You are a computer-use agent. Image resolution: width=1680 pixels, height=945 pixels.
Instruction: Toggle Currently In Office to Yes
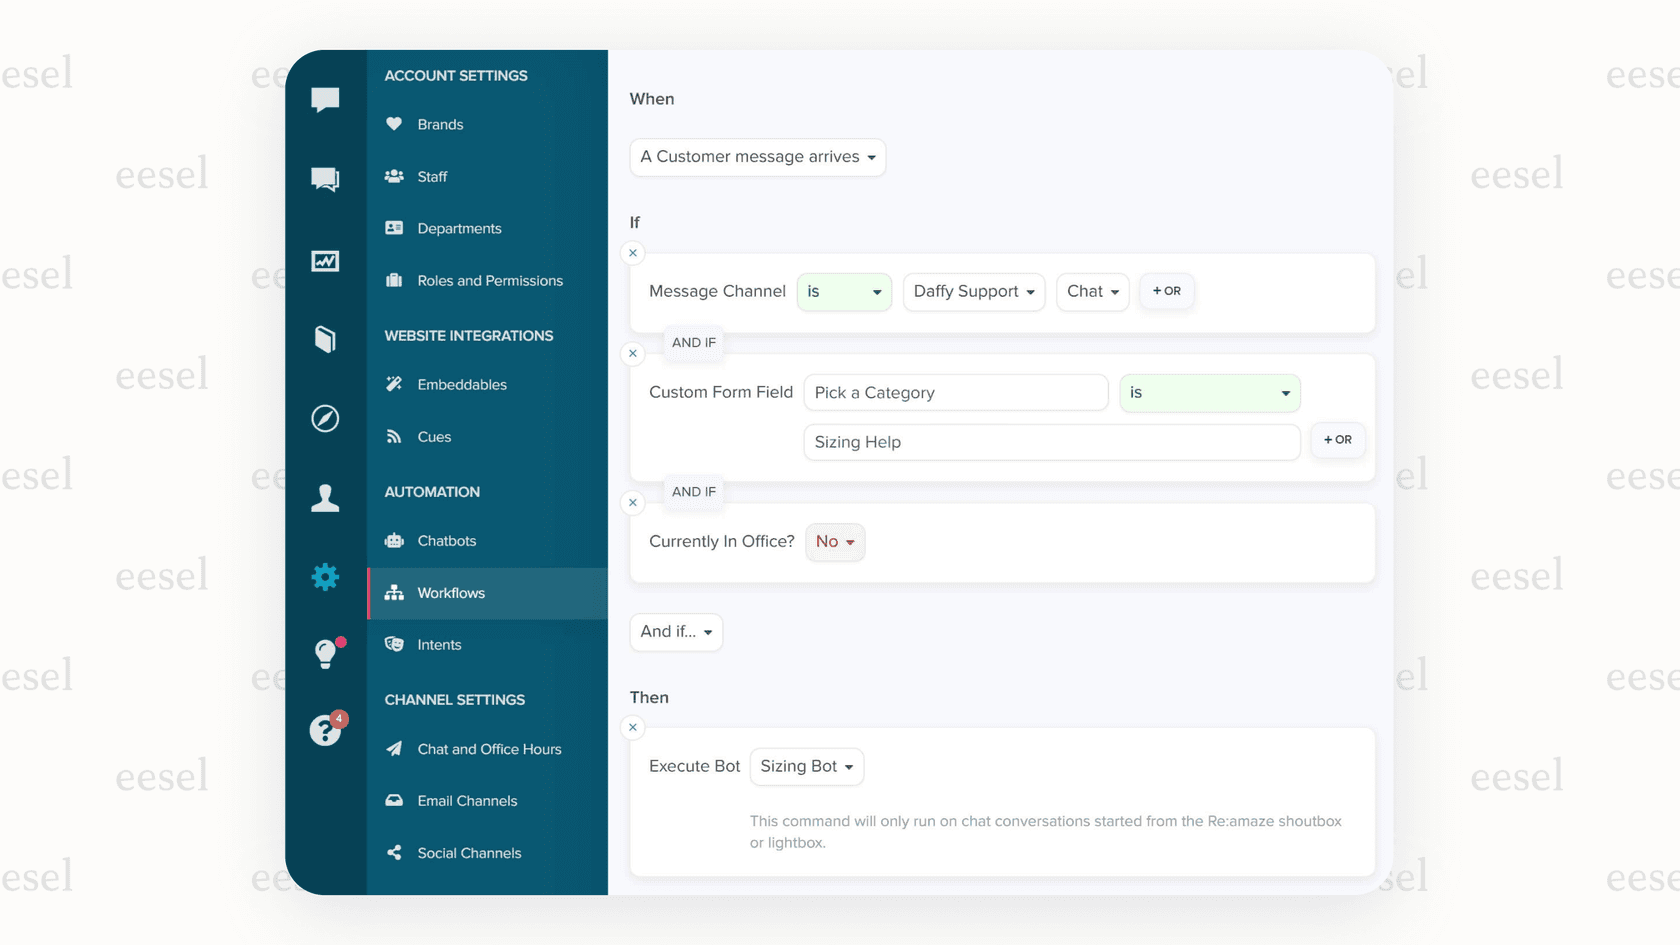pos(835,541)
